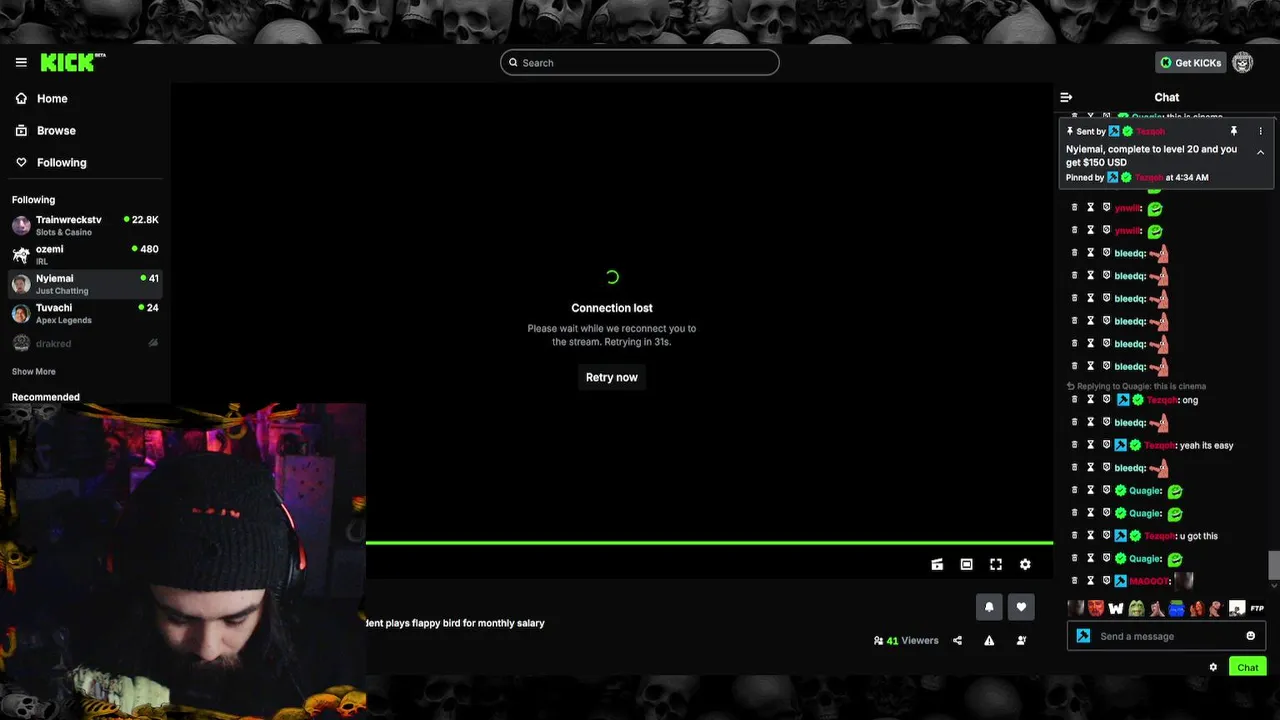Collapse chat with the arrow icon
The width and height of the screenshot is (1280, 720).
pyautogui.click(x=1066, y=97)
